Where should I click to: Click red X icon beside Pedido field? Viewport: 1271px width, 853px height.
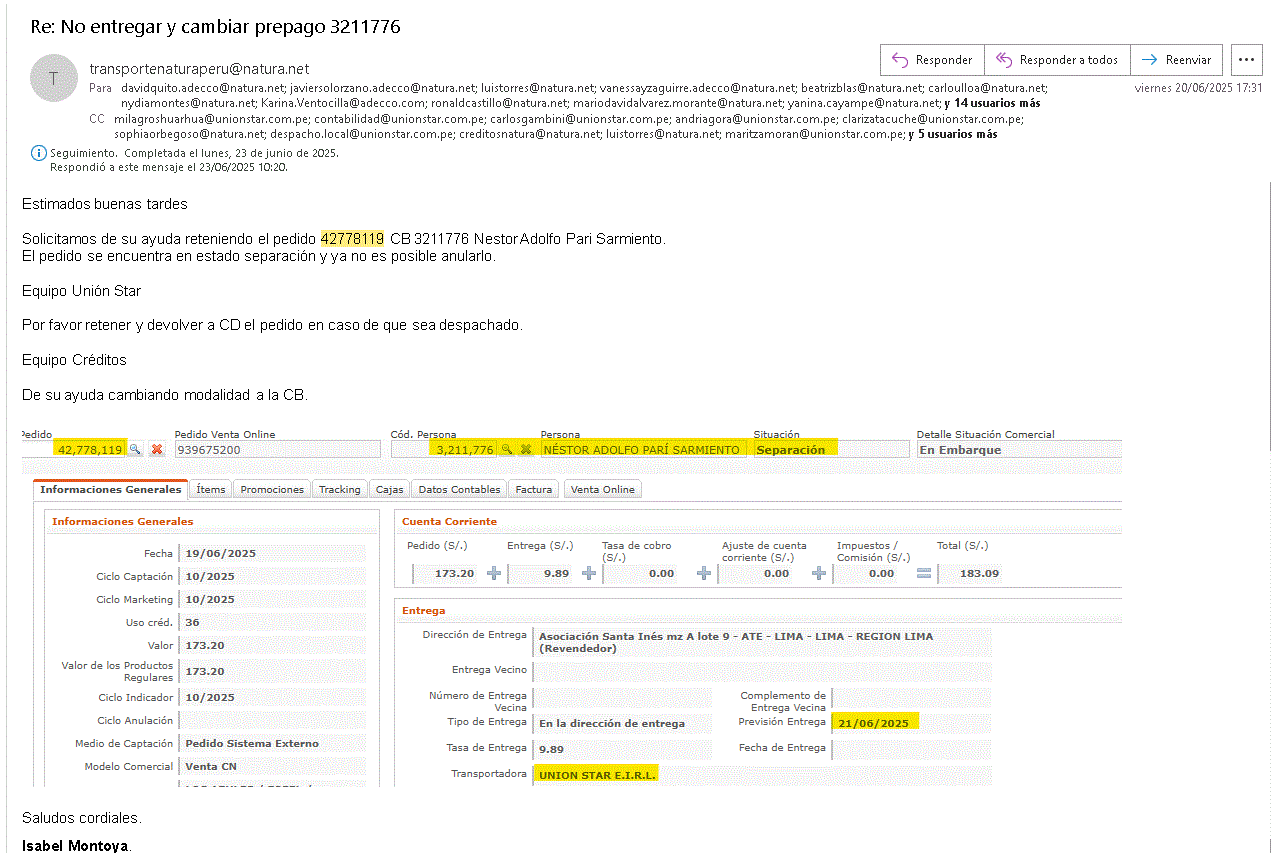coord(157,450)
